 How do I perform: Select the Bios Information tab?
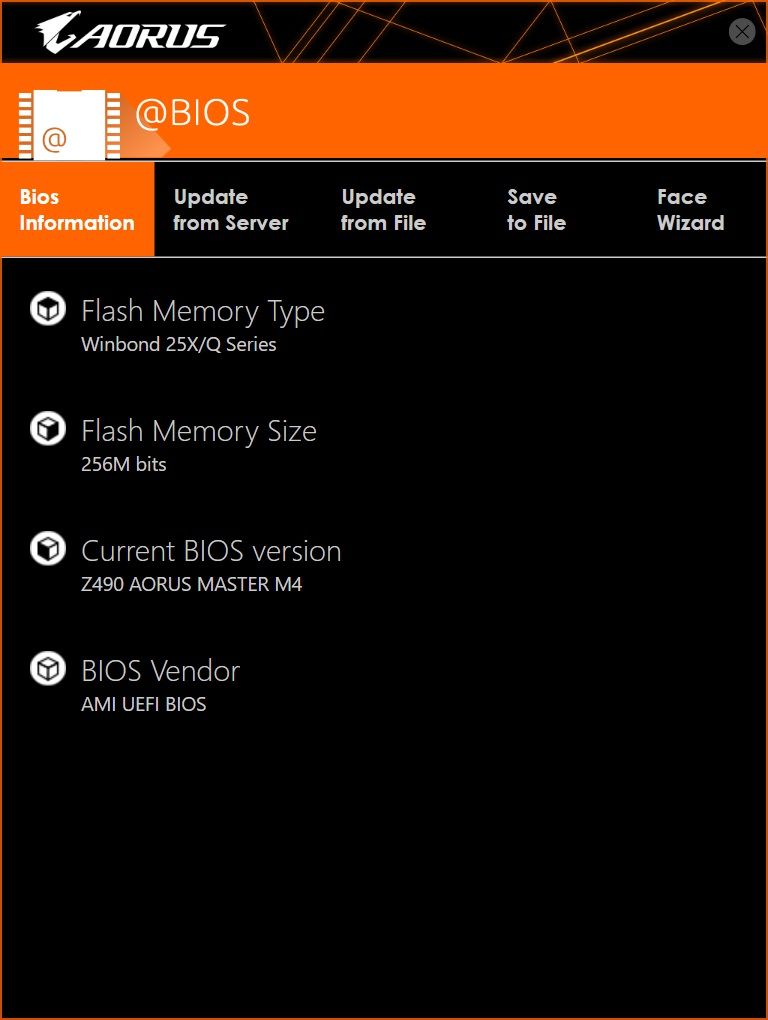tap(77, 210)
